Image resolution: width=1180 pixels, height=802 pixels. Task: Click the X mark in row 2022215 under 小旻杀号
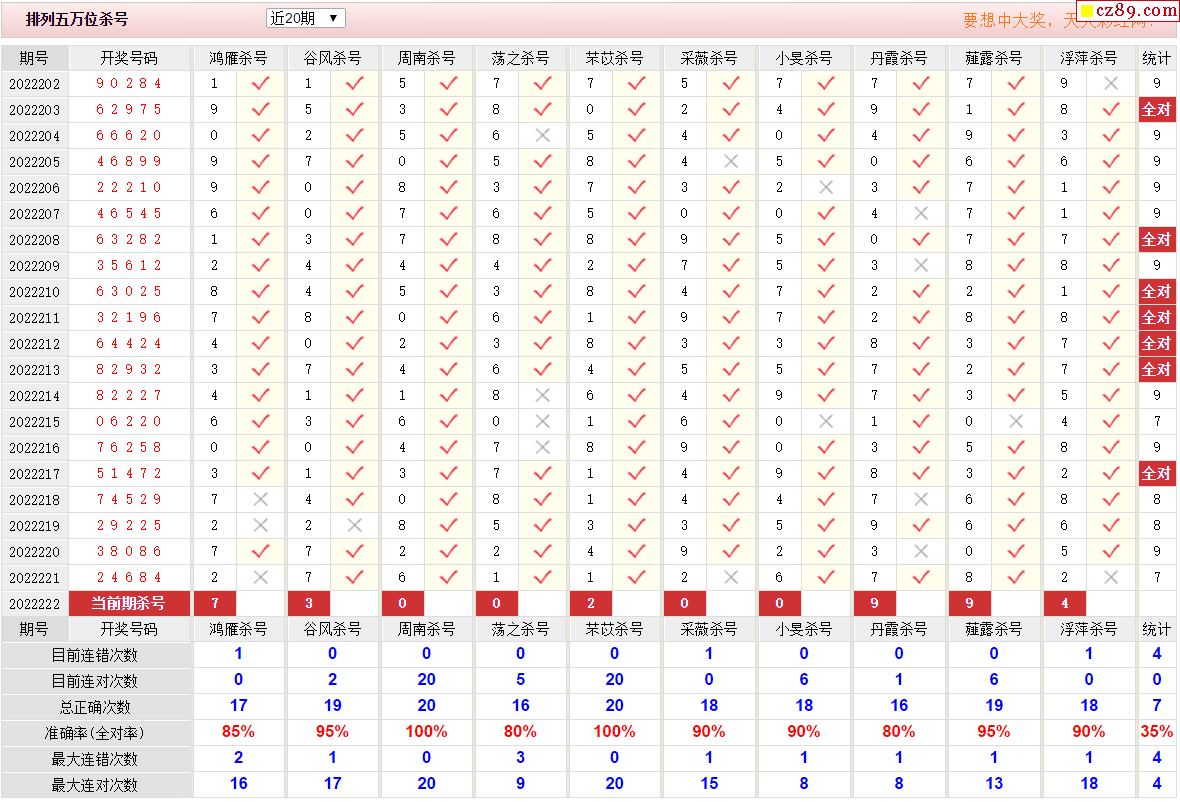pos(826,421)
